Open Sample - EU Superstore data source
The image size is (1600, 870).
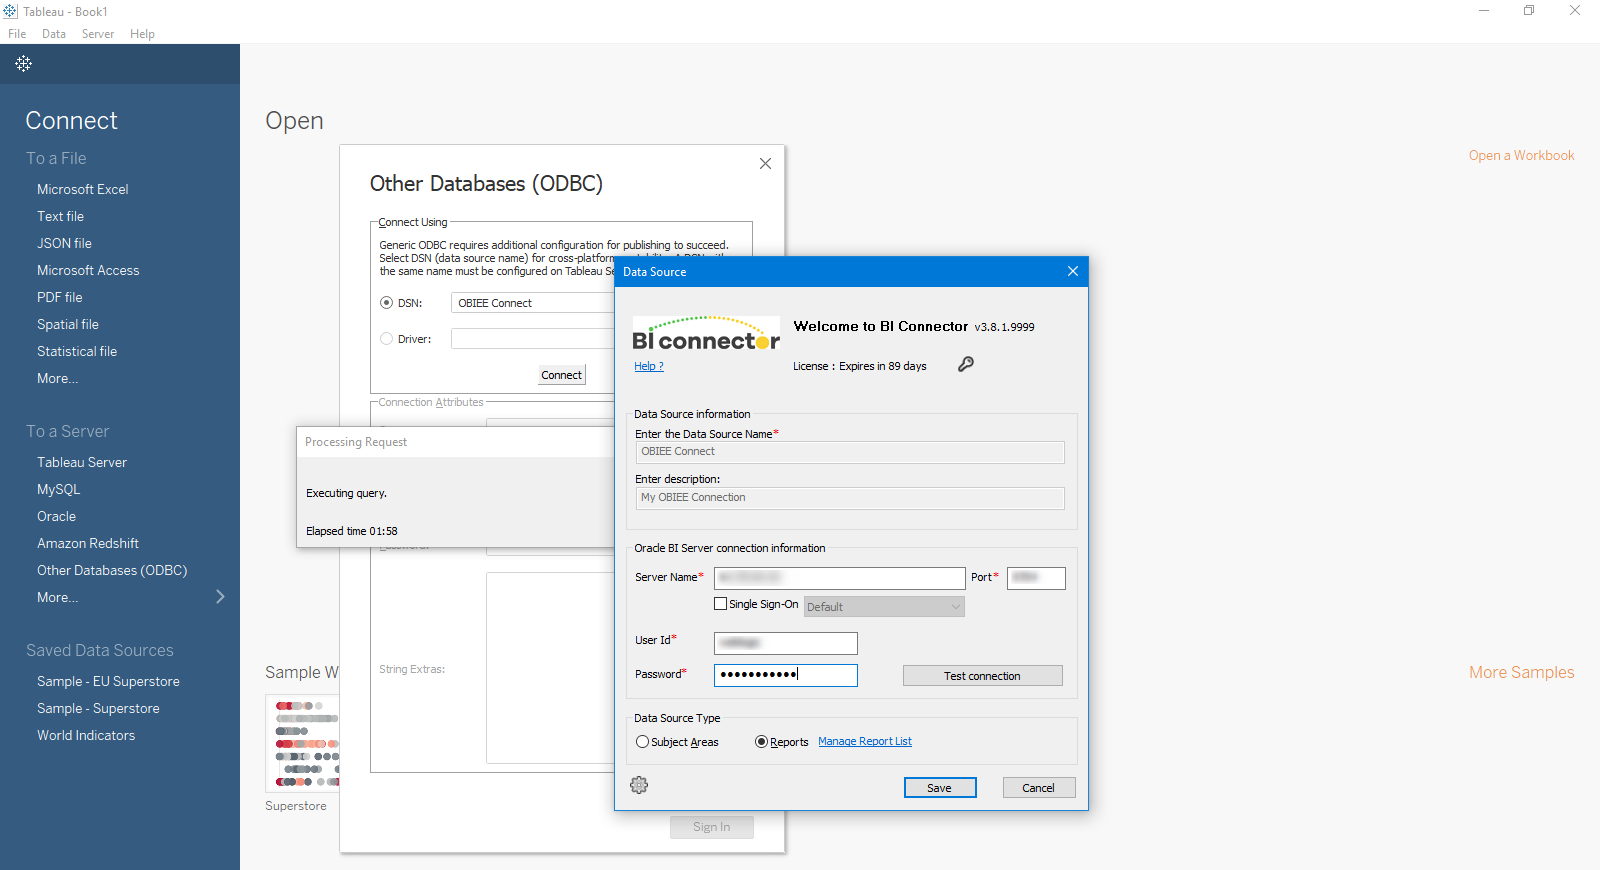pyautogui.click(x=108, y=681)
